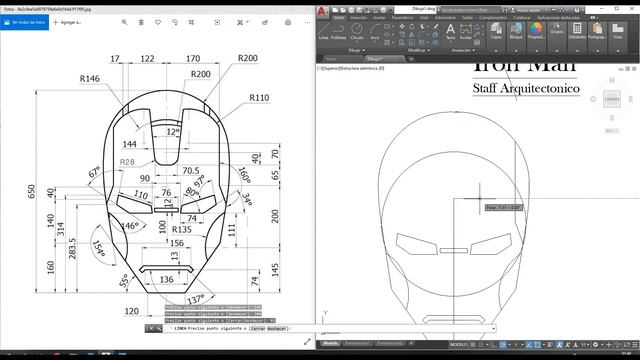This screenshot has width=640, height=360.
Task: Open the Bloque panel icon
Action: (x=516, y=31)
